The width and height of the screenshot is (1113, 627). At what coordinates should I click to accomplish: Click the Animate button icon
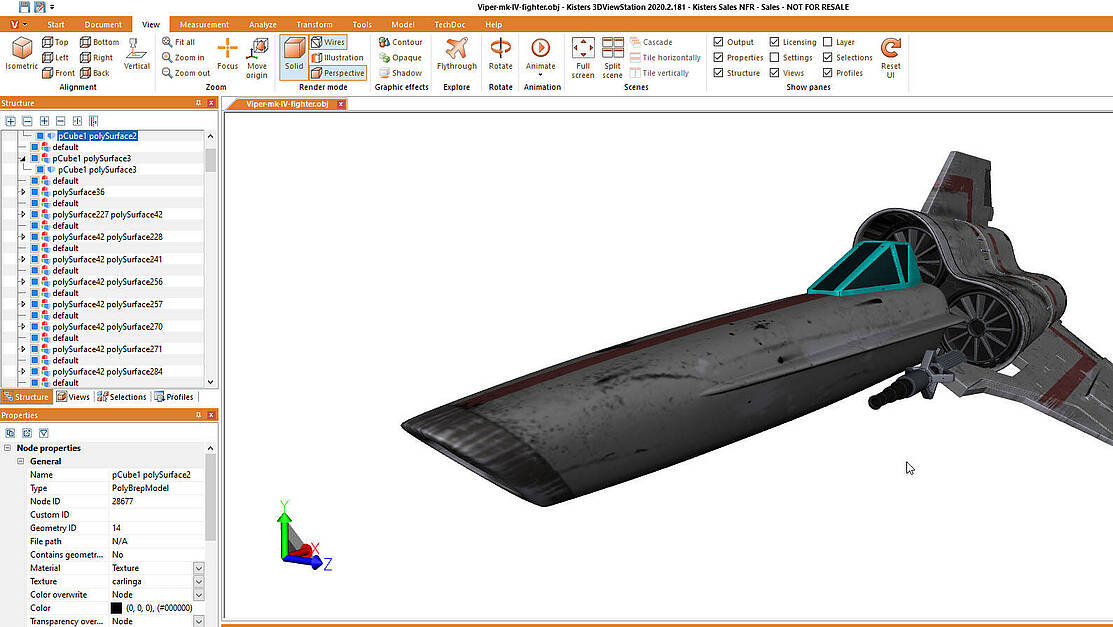pos(540,48)
